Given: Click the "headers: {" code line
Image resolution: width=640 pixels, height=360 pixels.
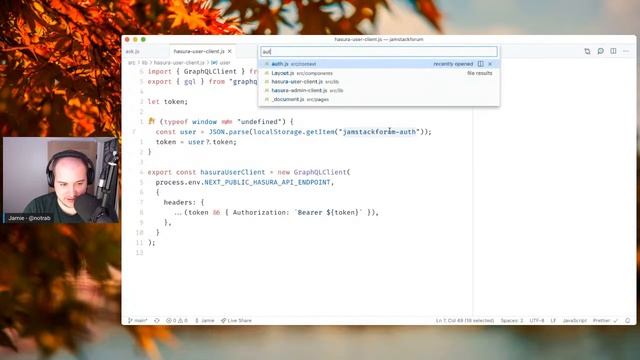Looking at the screenshot, I should (184, 202).
